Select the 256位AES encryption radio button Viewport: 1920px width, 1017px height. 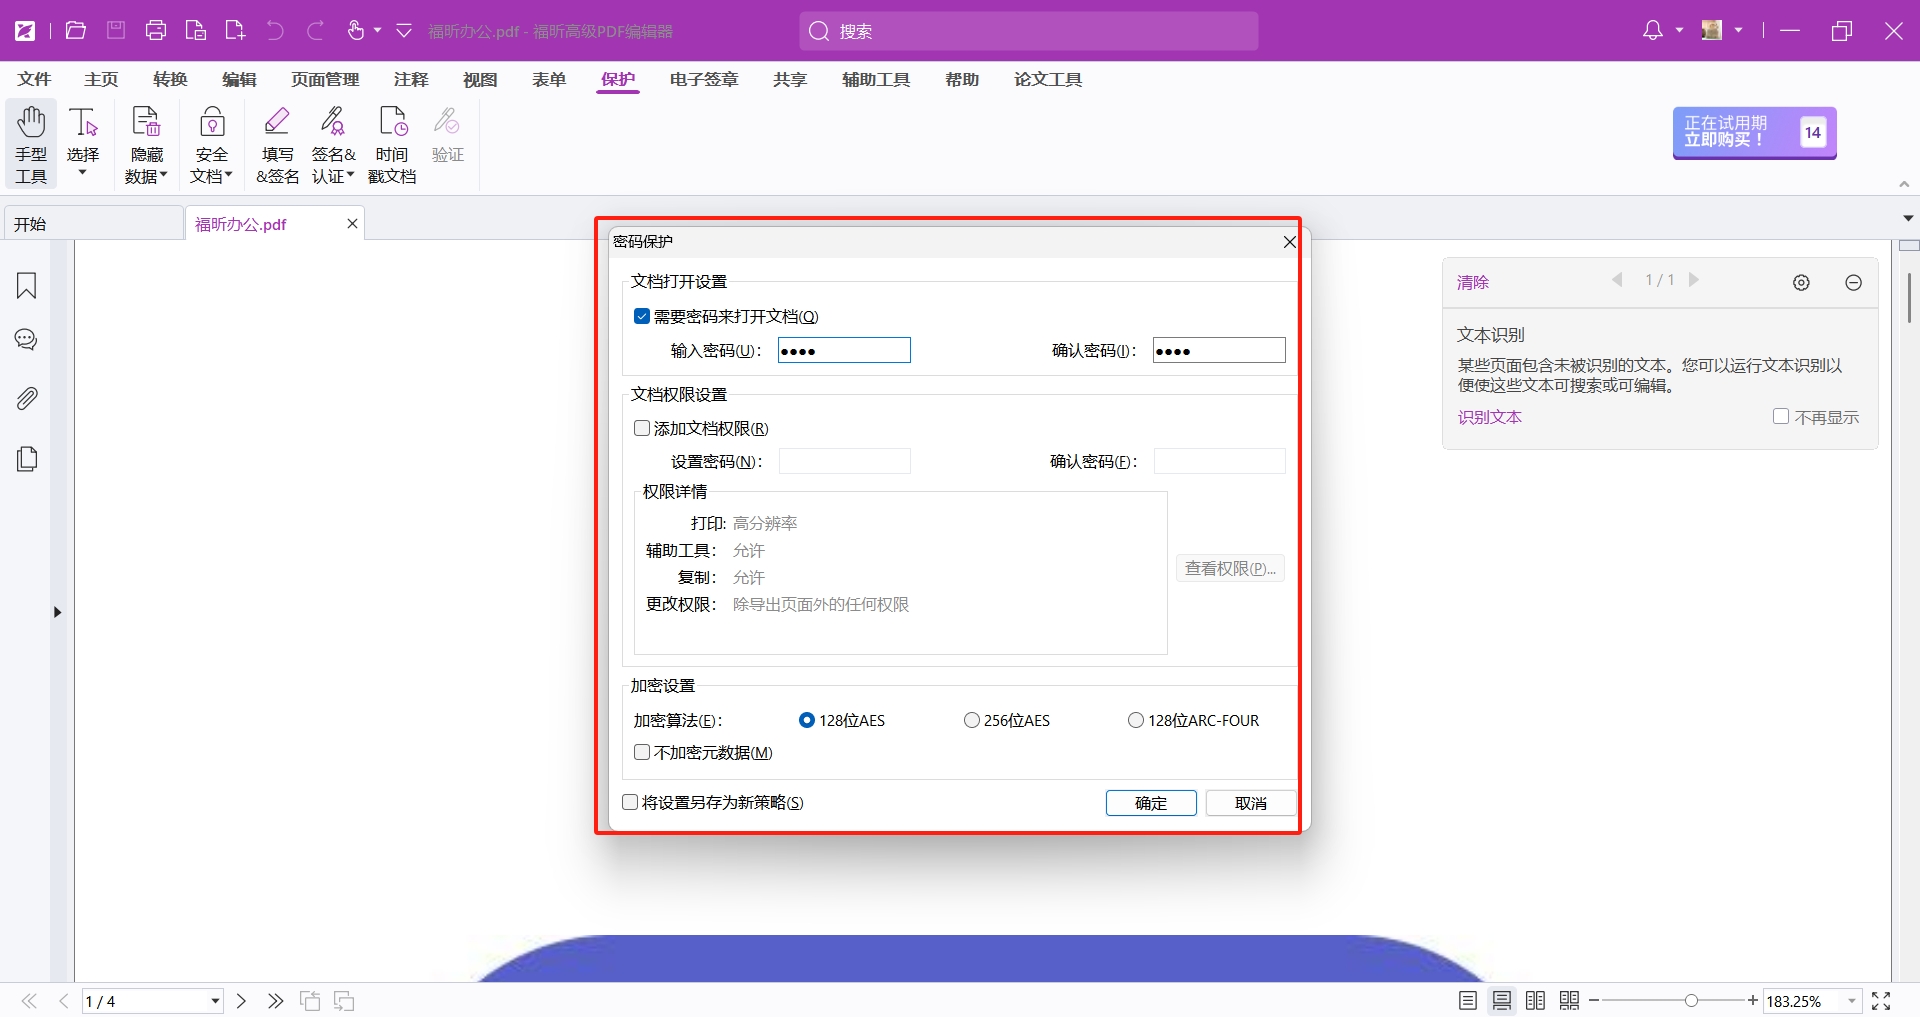click(x=970, y=720)
